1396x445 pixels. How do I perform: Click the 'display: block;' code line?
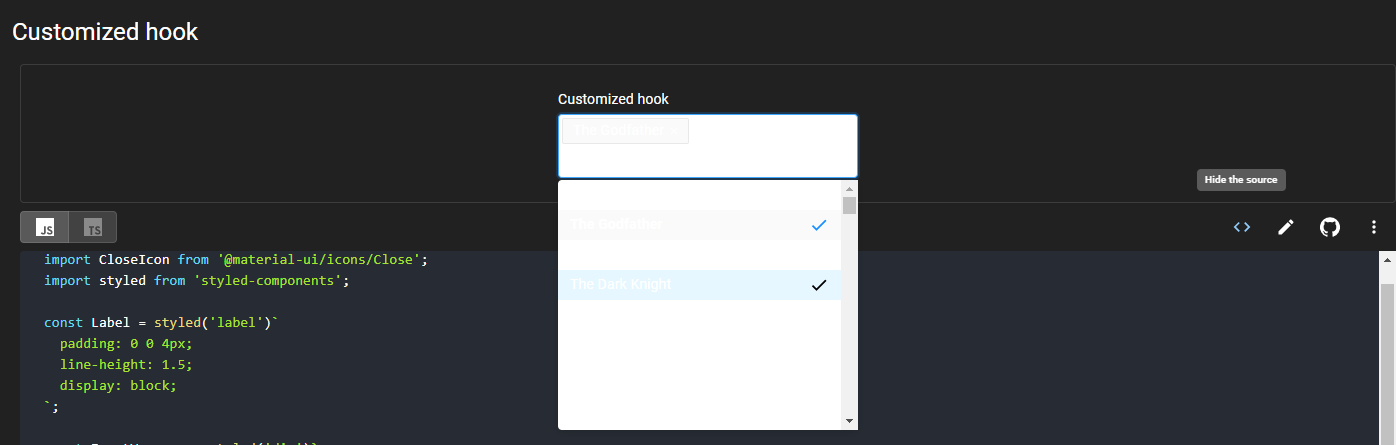click(118, 385)
